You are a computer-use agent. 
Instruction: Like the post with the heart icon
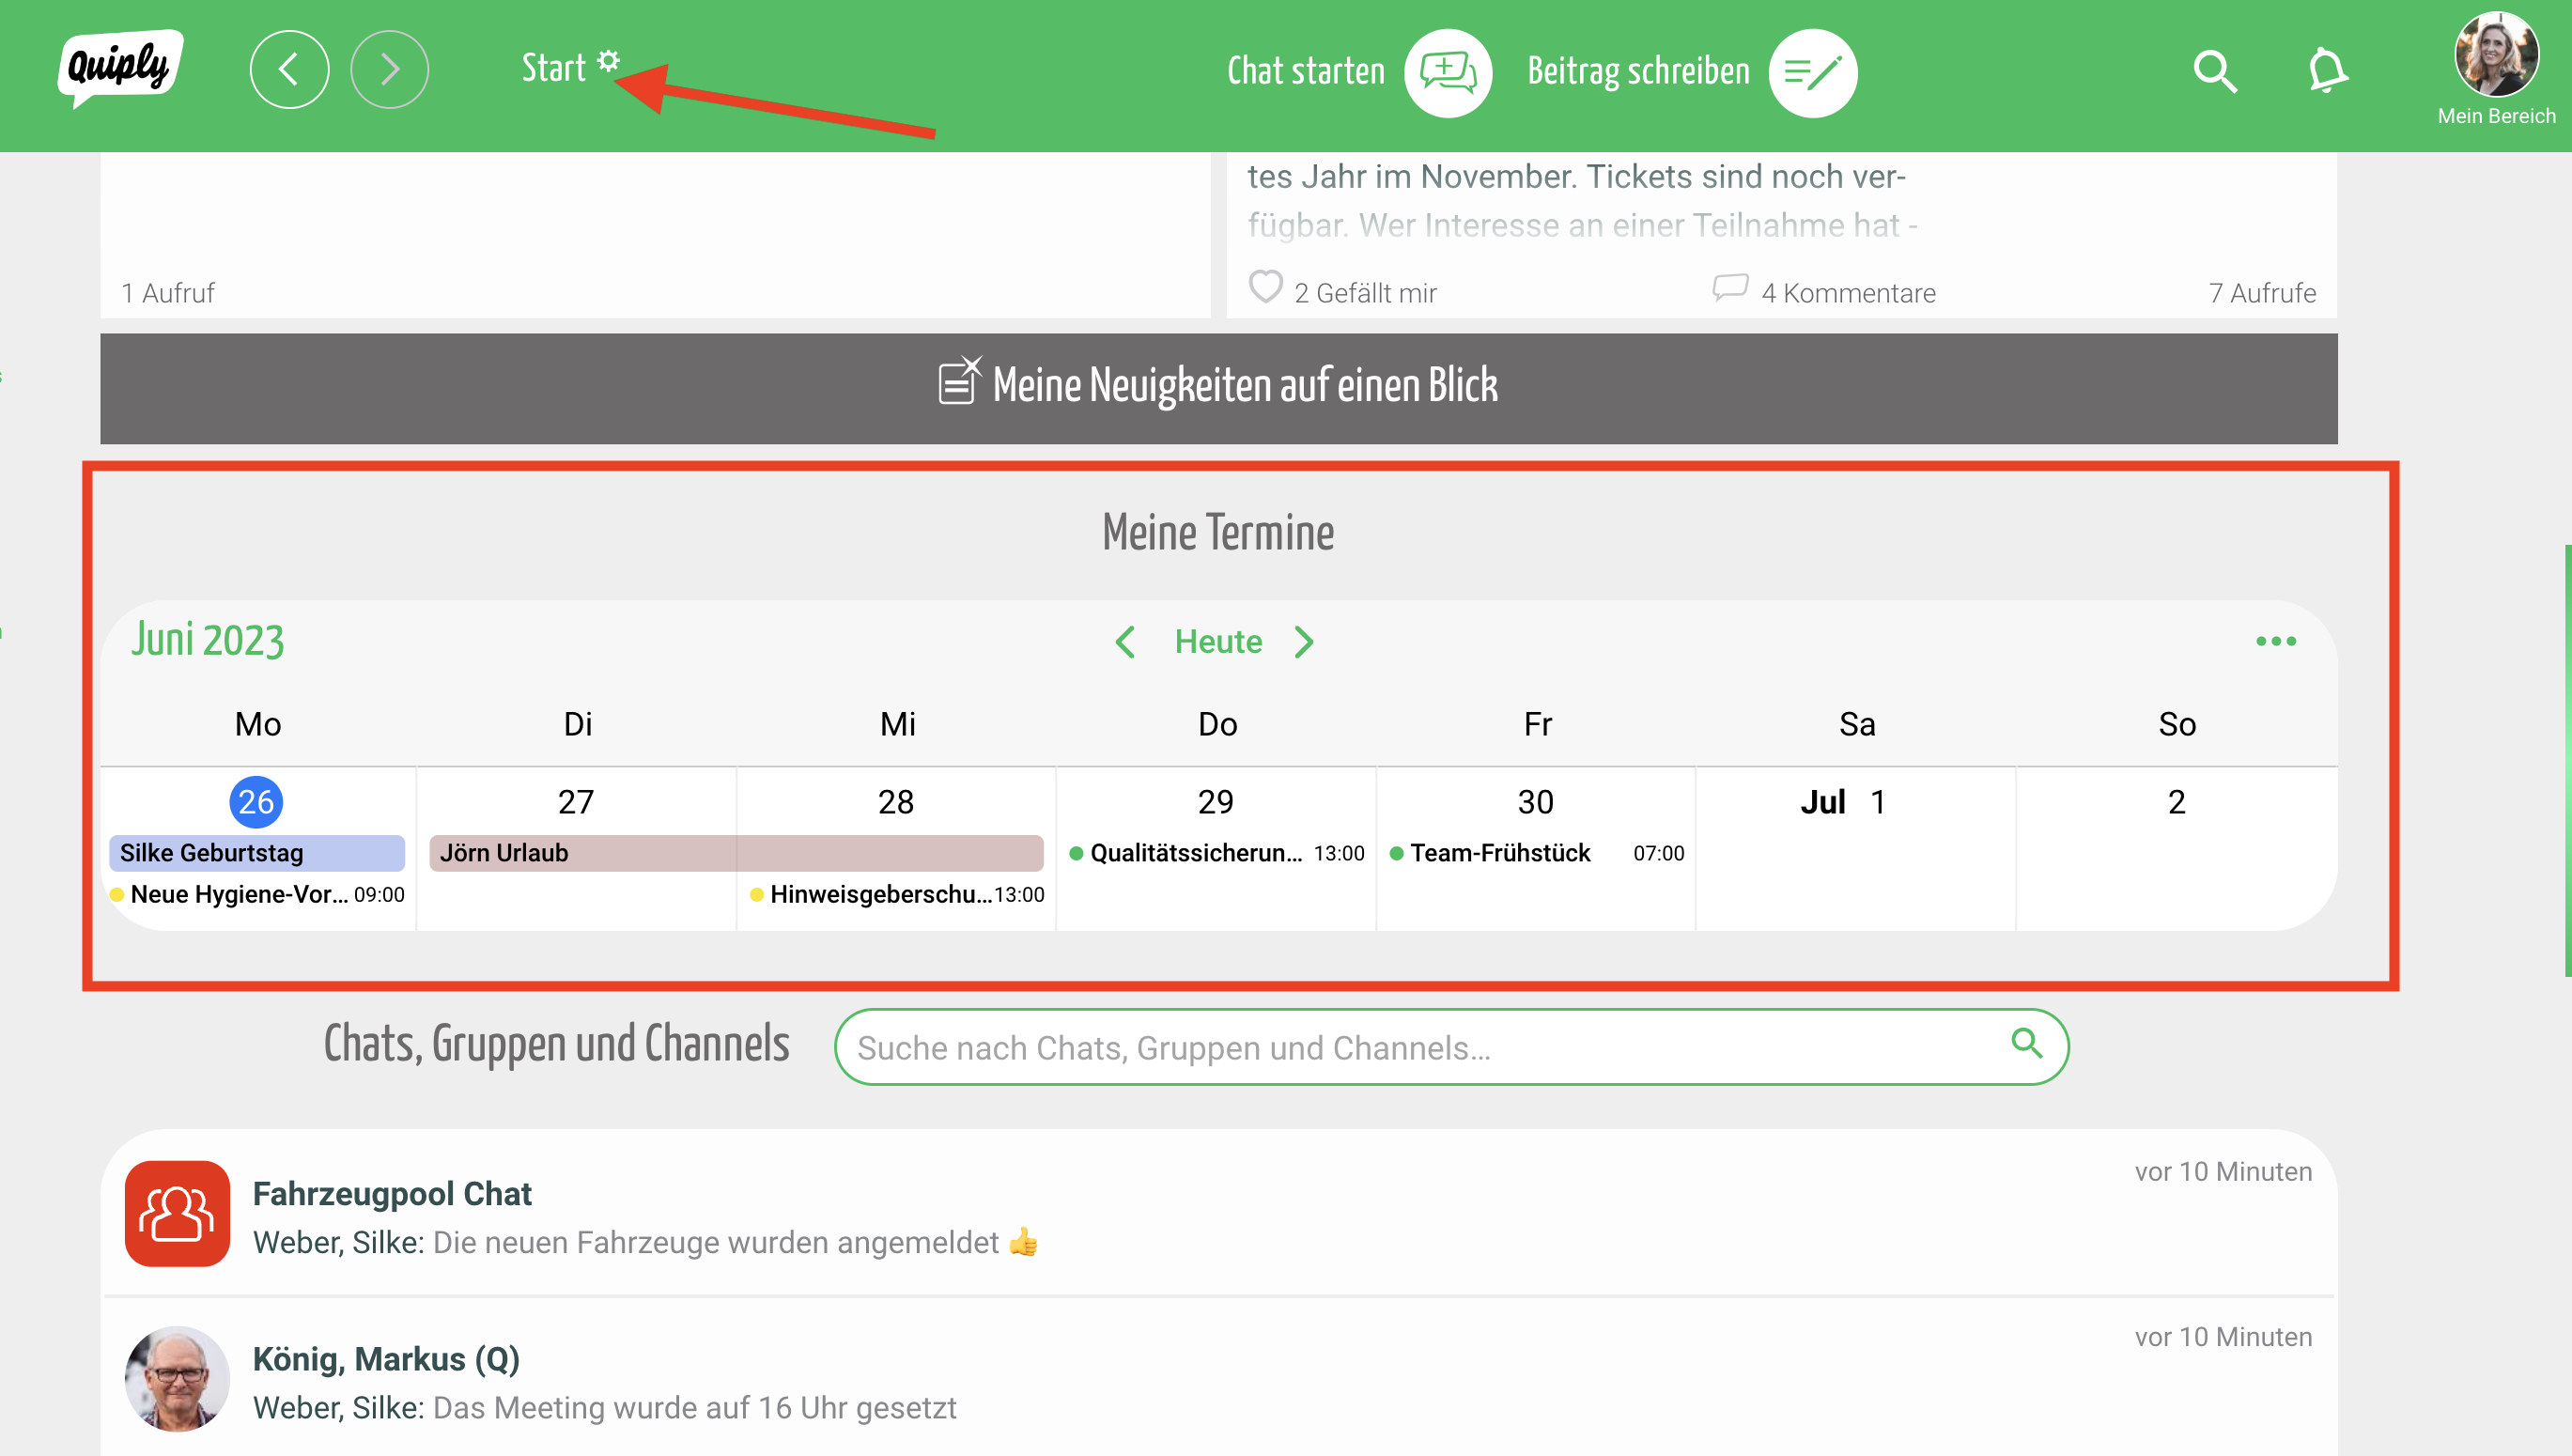point(1265,287)
